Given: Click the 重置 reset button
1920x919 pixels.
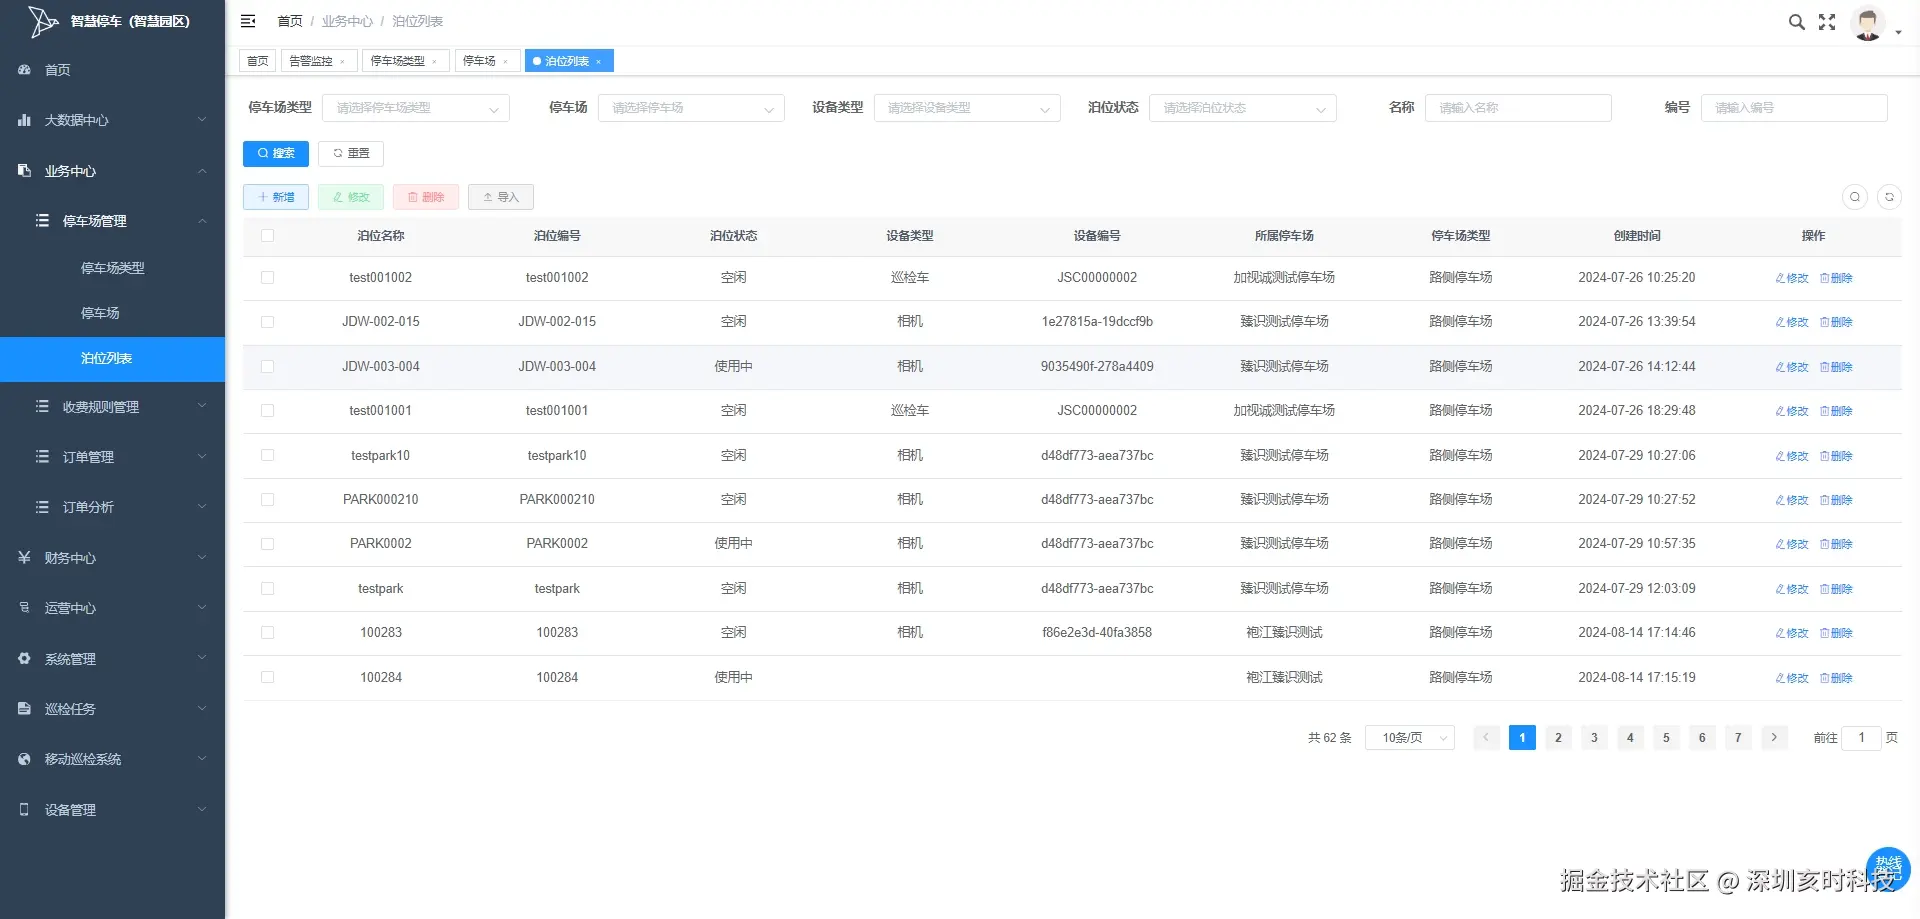Looking at the screenshot, I should click(351, 154).
